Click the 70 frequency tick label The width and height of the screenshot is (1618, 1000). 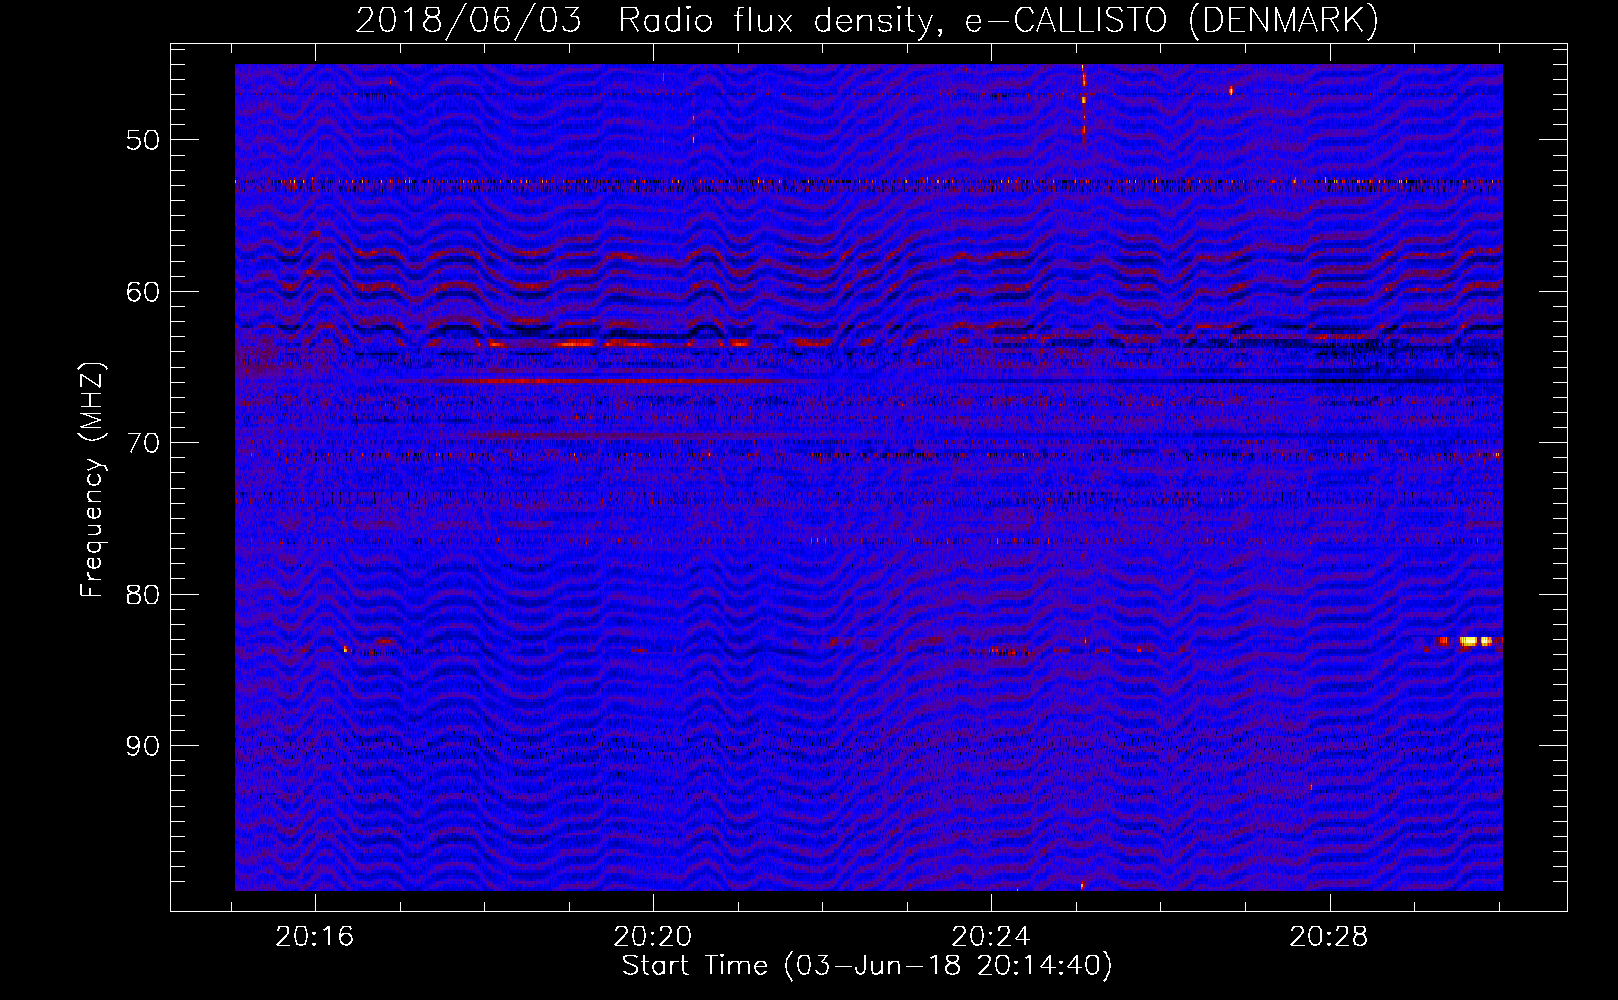[x=143, y=443]
